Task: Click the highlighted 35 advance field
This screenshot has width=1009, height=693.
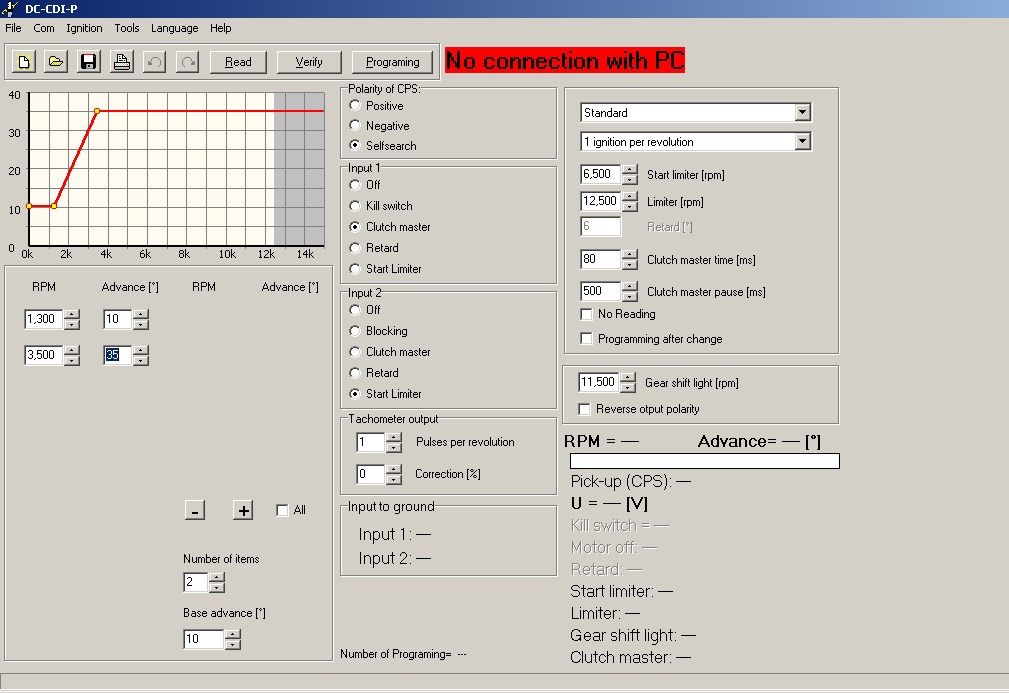Action: (x=117, y=355)
